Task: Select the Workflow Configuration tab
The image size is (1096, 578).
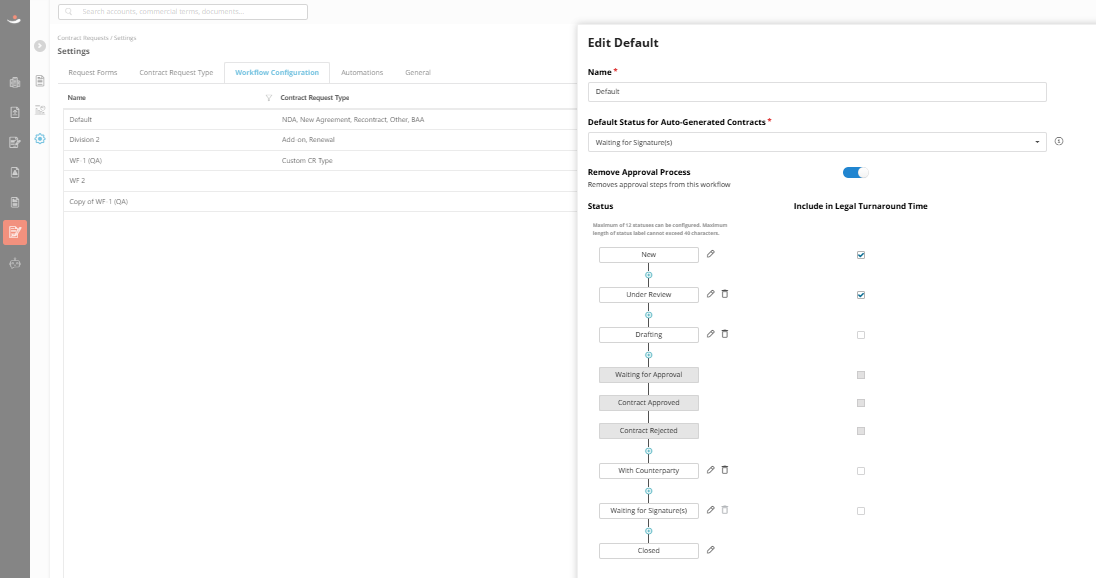Action: point(277,73)
